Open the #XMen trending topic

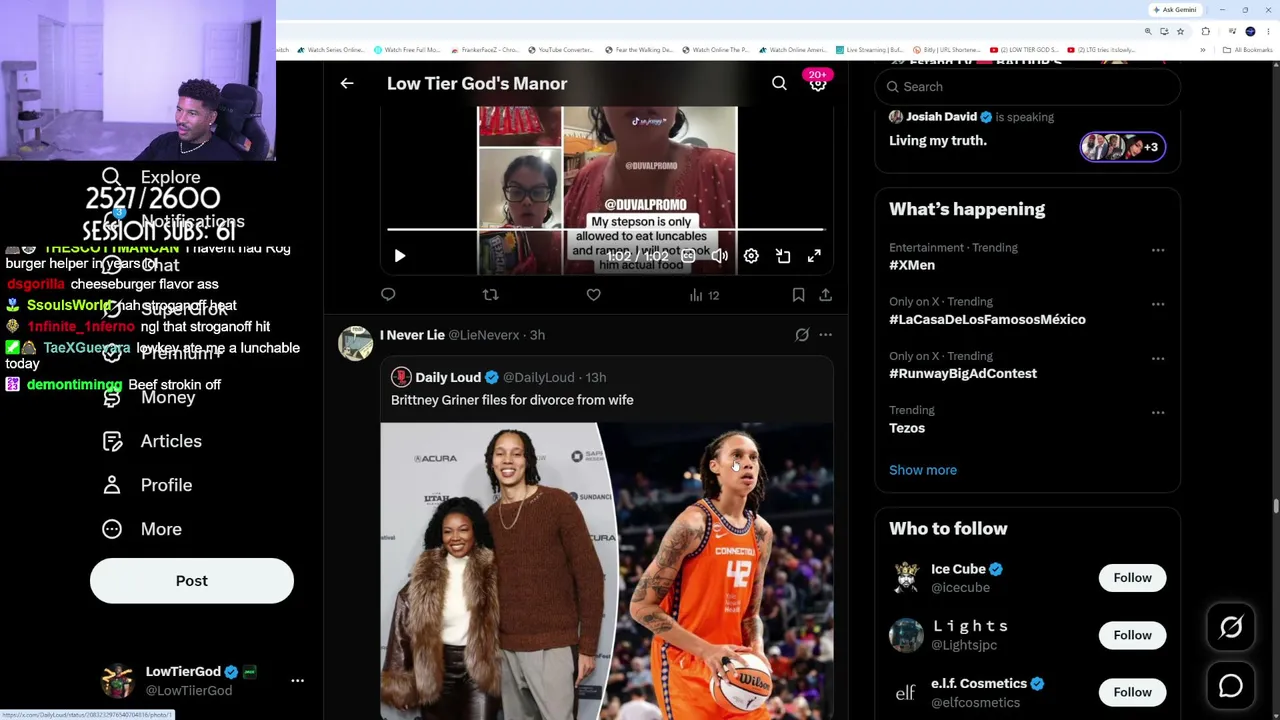click(912, 265)
